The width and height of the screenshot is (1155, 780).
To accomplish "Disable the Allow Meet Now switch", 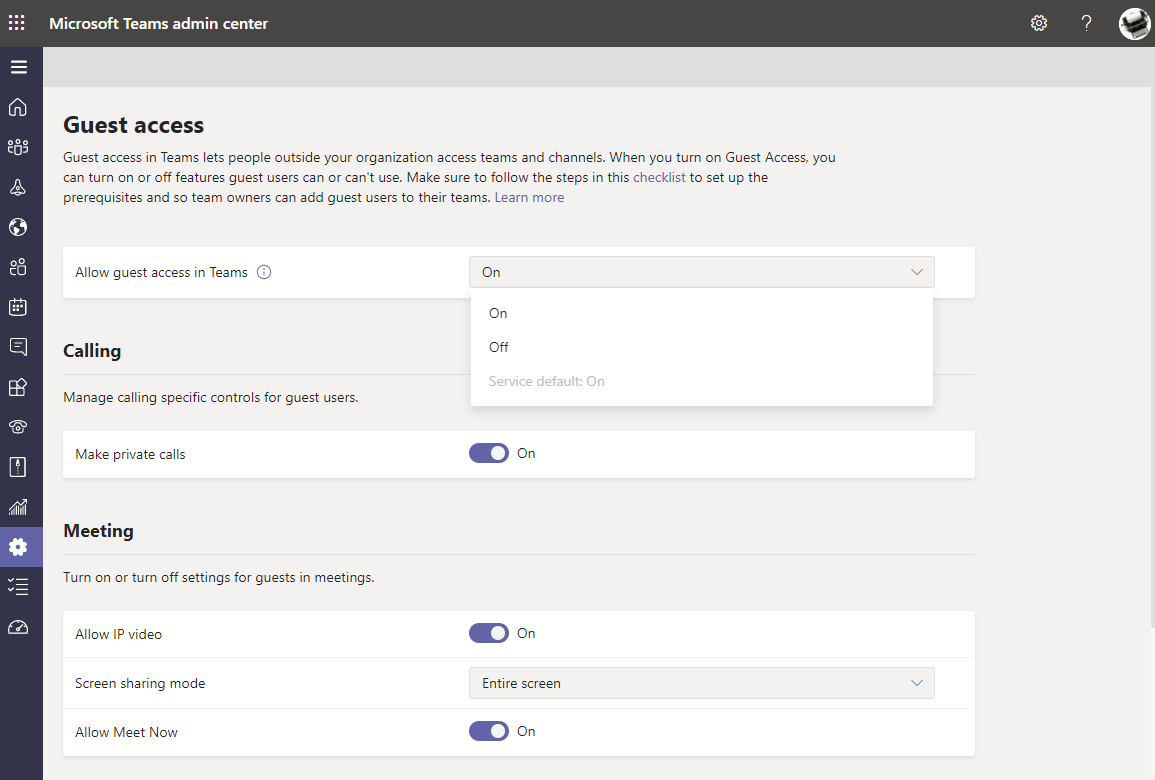I will 489,731.
